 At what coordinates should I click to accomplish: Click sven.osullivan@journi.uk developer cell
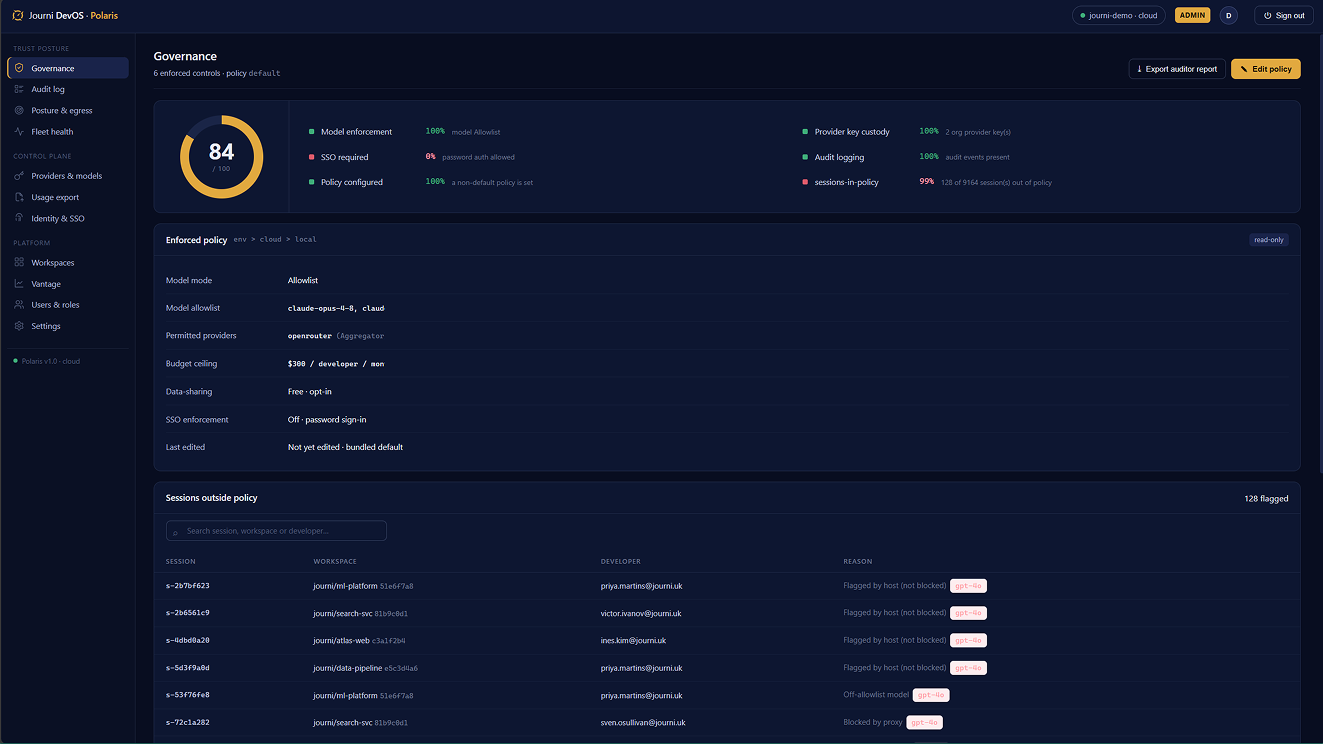tap(643, 722)
